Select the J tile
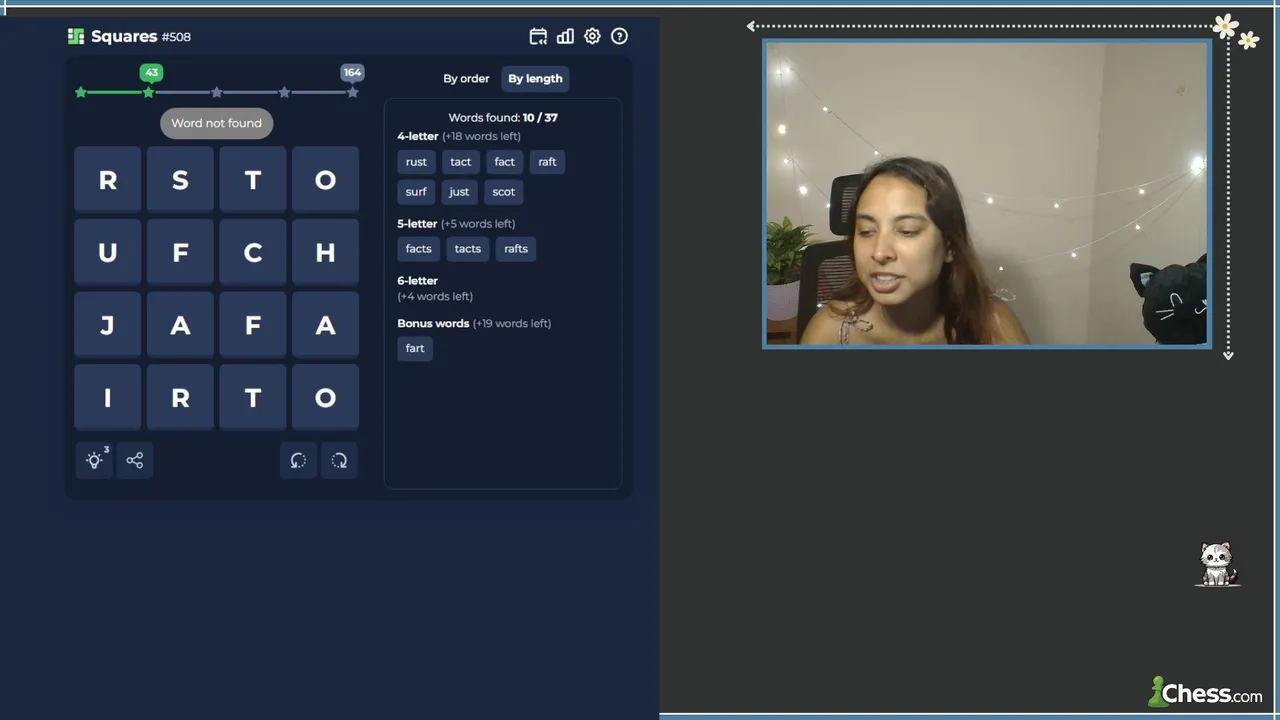Screen dimensions: 1280x720 [107, 325]
